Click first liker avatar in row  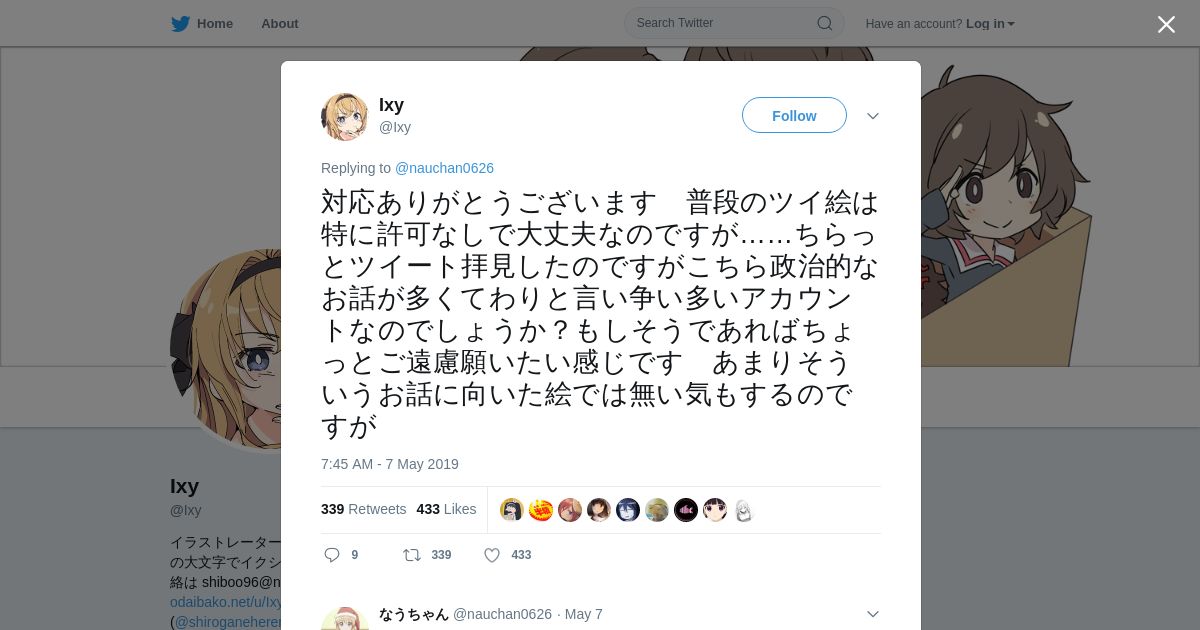tap(512, 510)
